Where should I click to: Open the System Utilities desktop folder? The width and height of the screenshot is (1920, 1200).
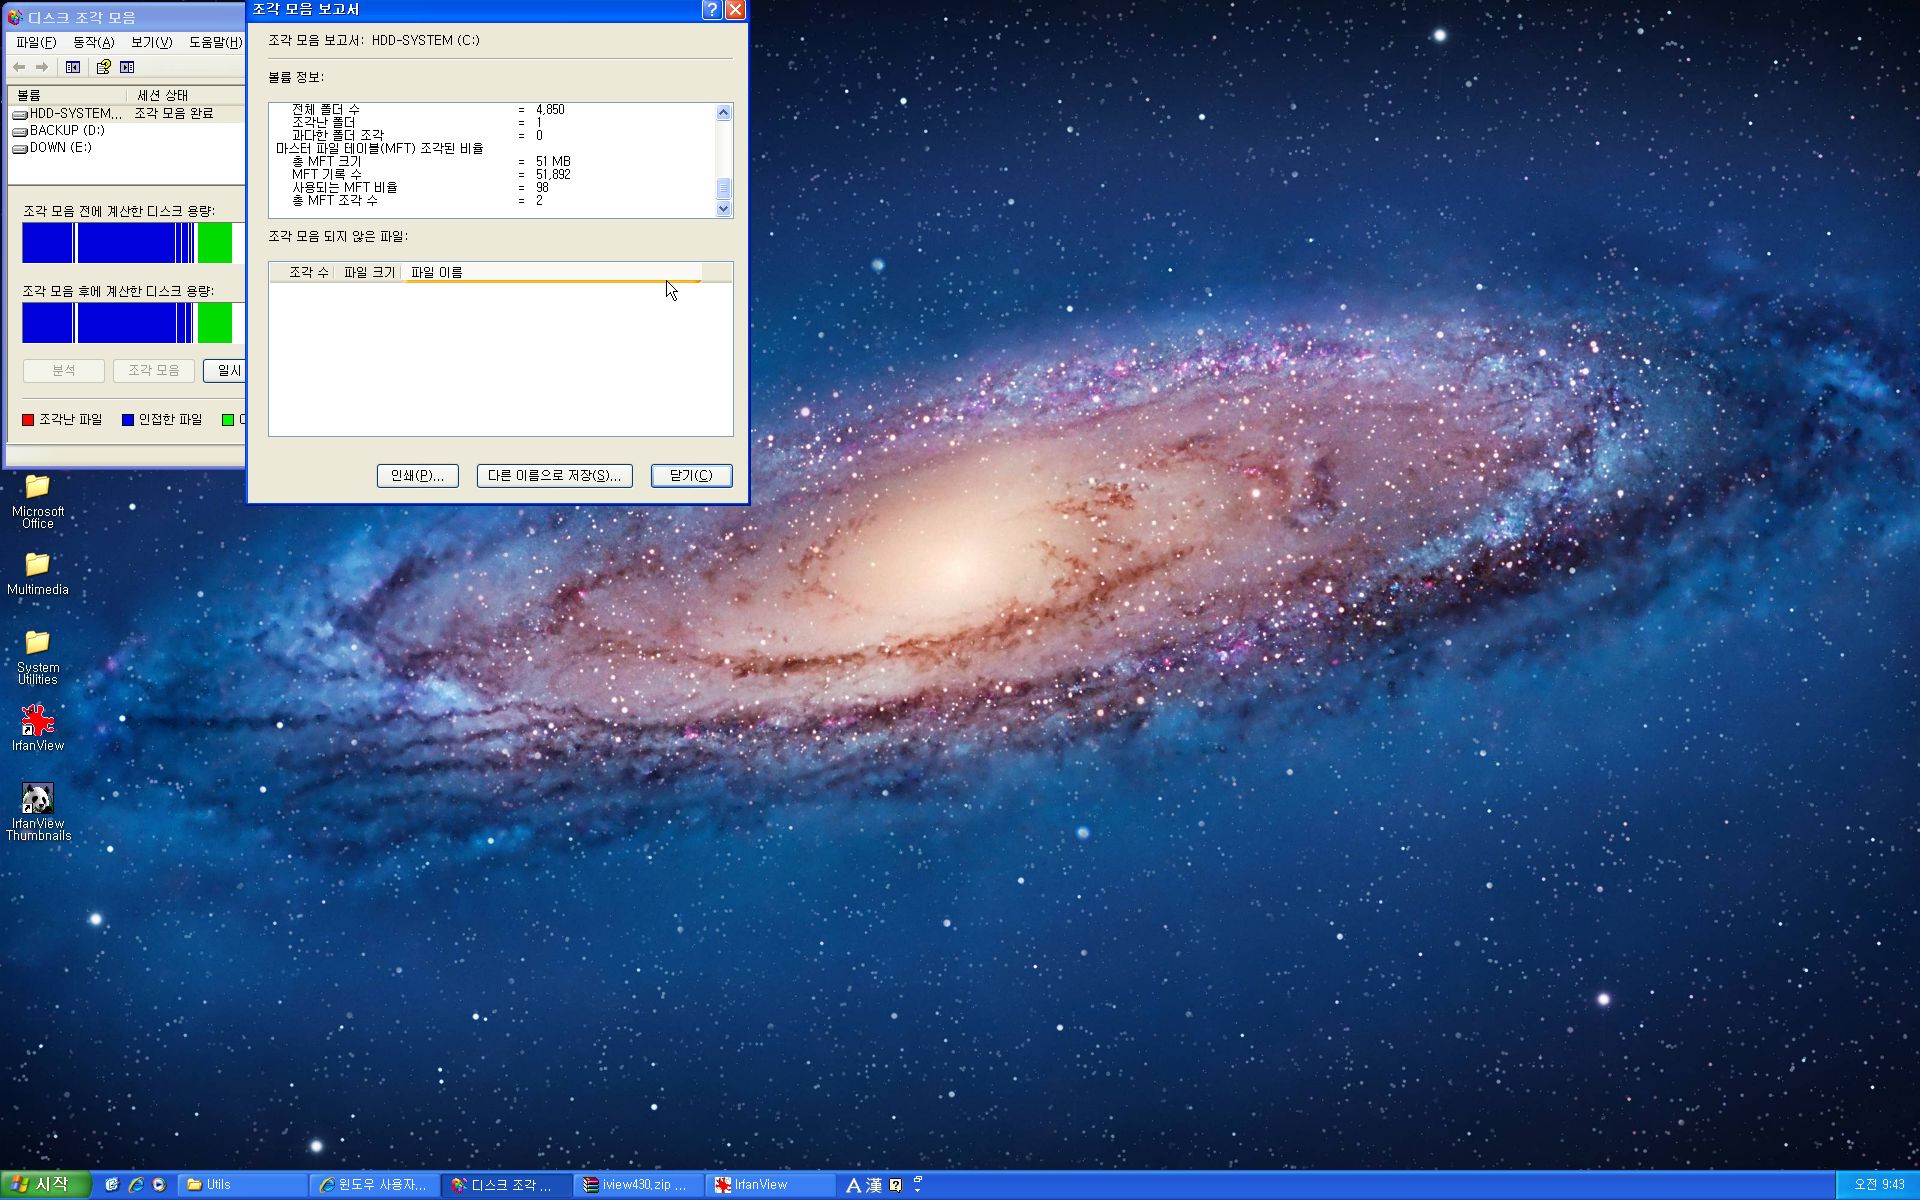[38, 657]
